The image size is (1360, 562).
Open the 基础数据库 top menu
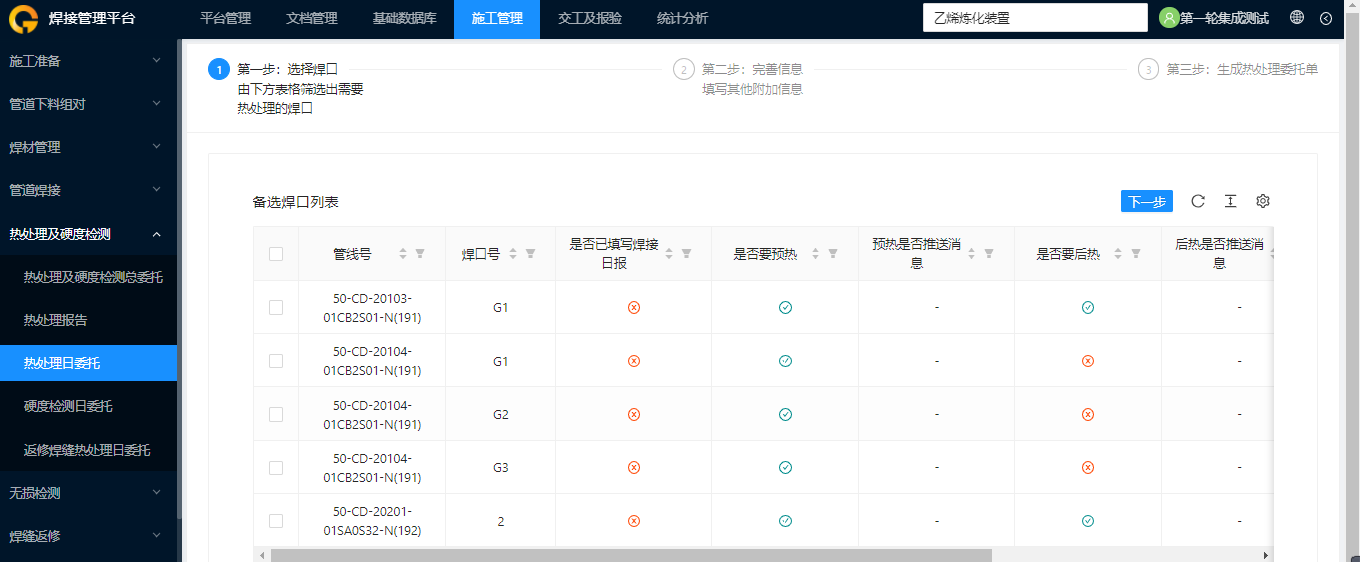coord(404,18)
